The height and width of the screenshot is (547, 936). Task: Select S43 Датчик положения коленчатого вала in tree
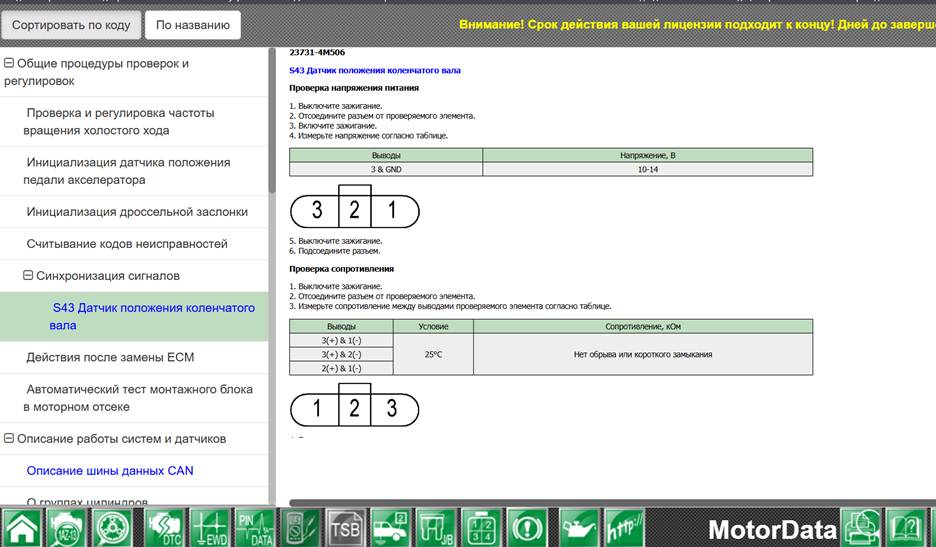(x=134, y=316)
